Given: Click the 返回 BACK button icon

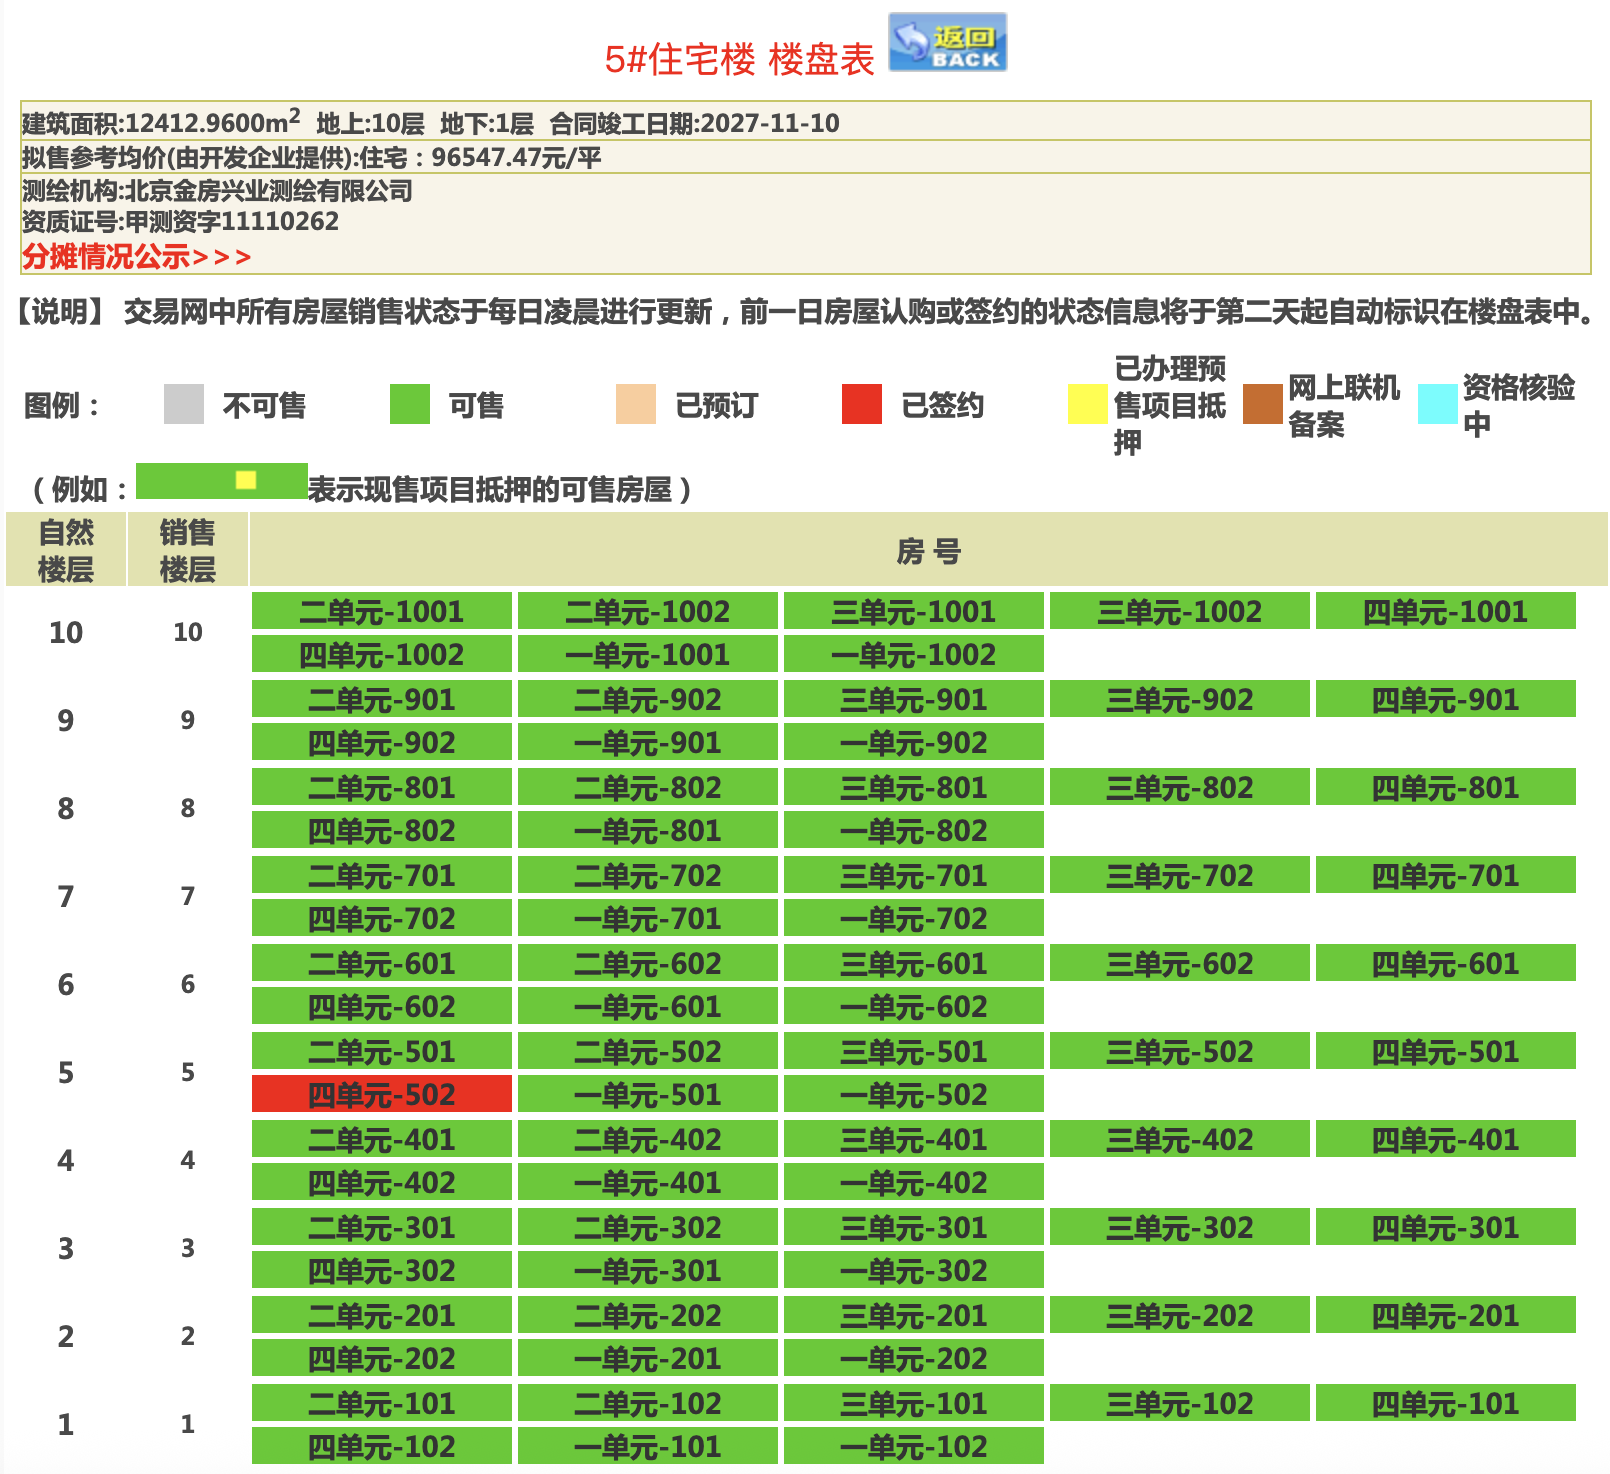Looking at the screenshot, I should click(x=947, y=42).
